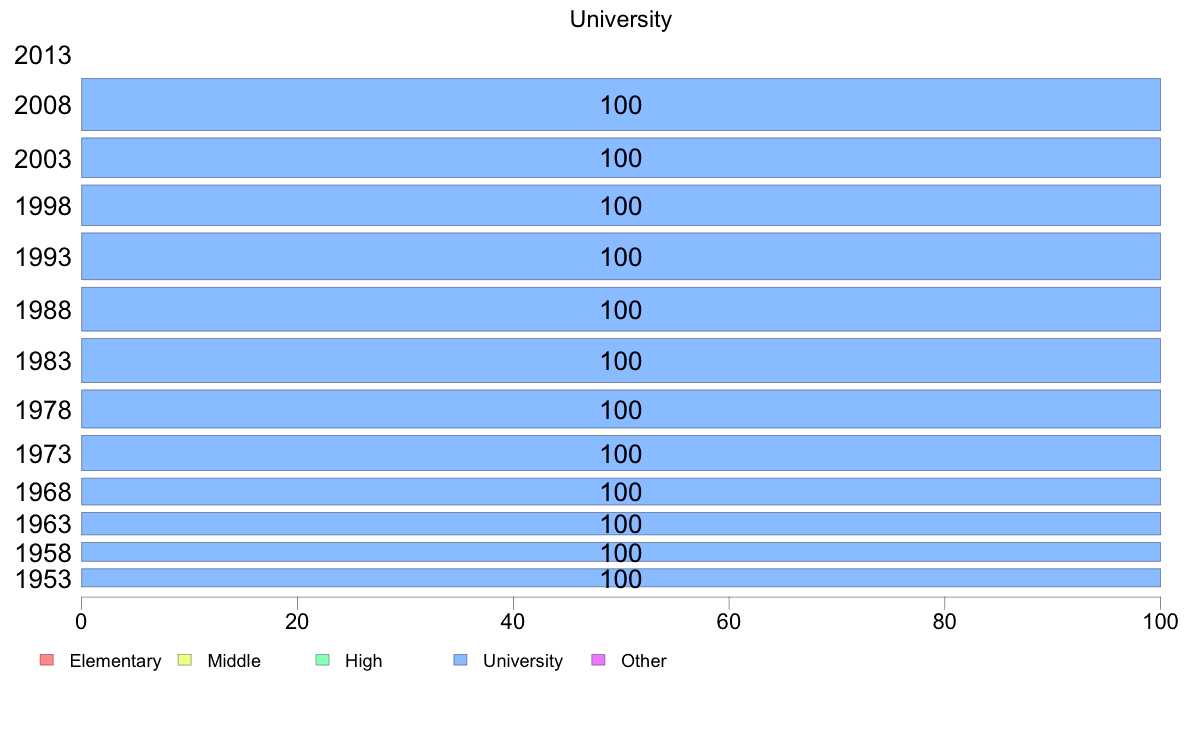This screenshot has width=1188, height=736.
Task: Click the Middle yellow legend swatch
Action: (x=184, y=660)
